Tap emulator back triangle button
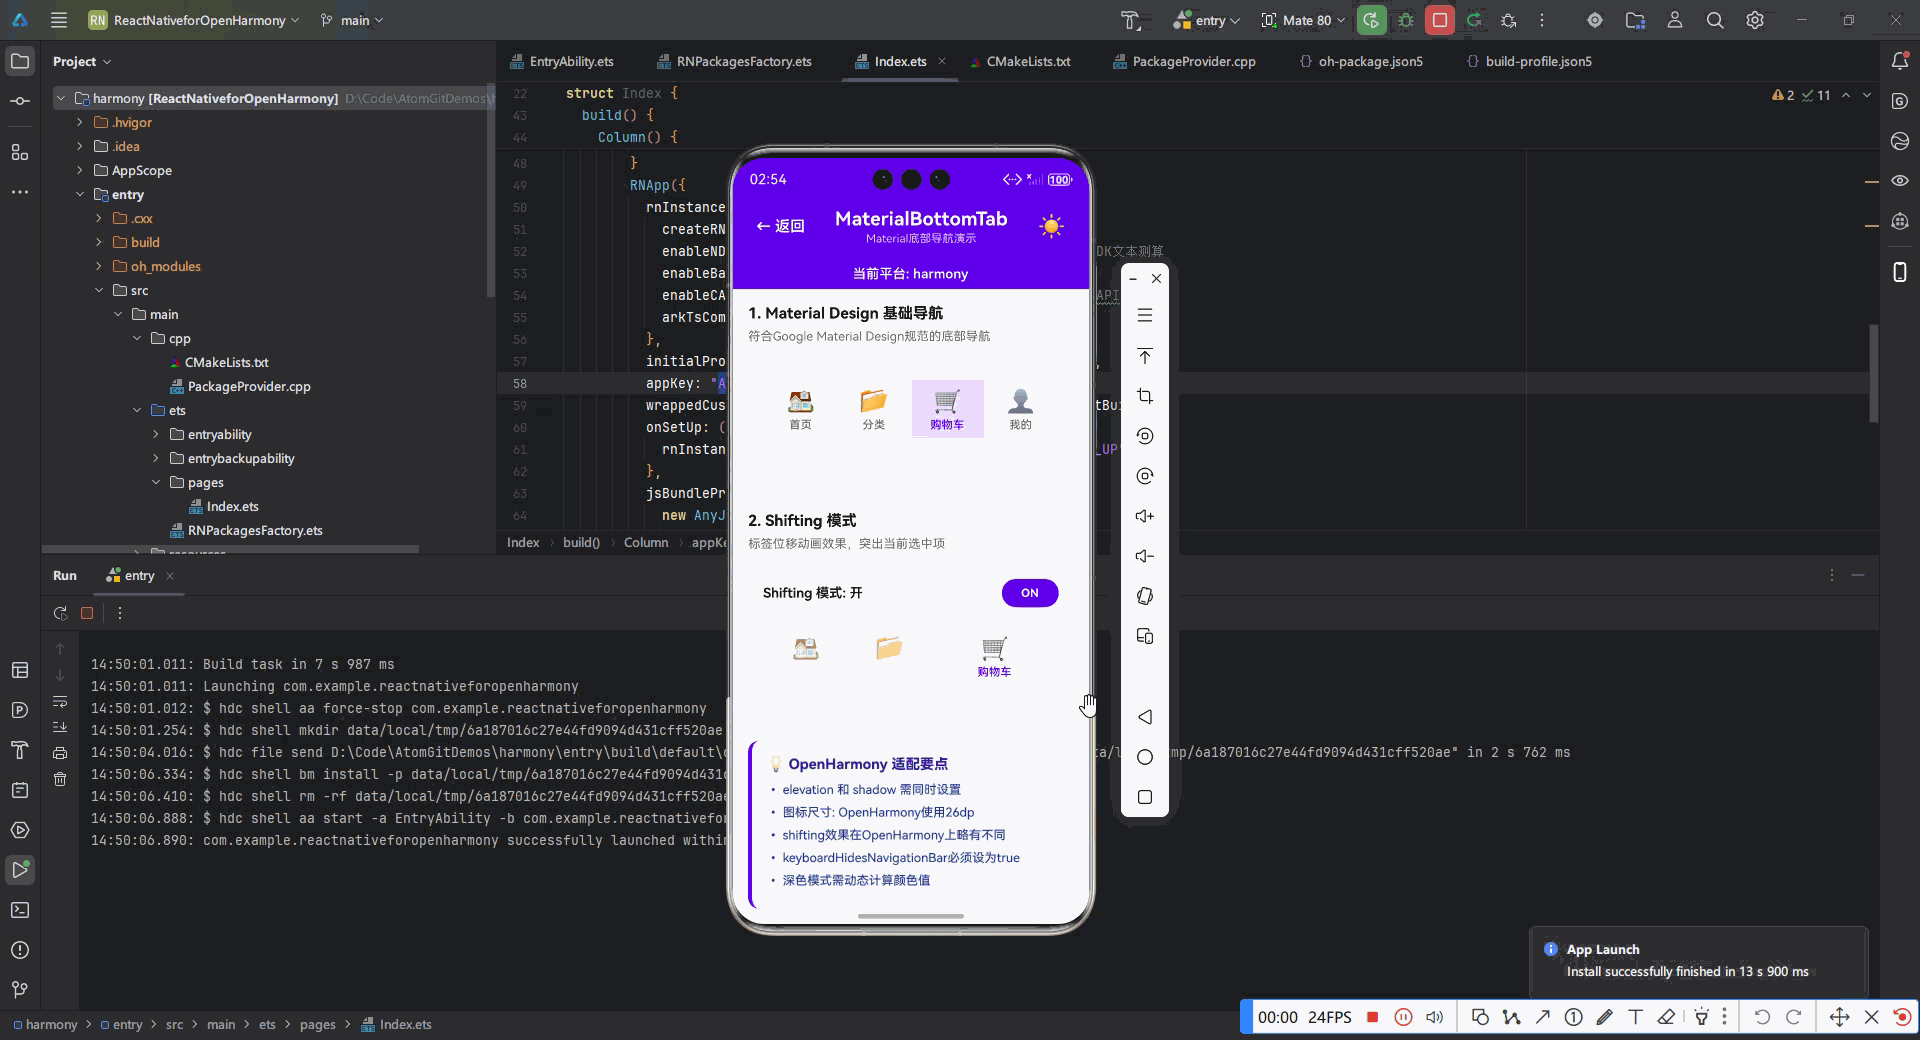This screenshot has width=1920, height=1040. coord(1145,717)
